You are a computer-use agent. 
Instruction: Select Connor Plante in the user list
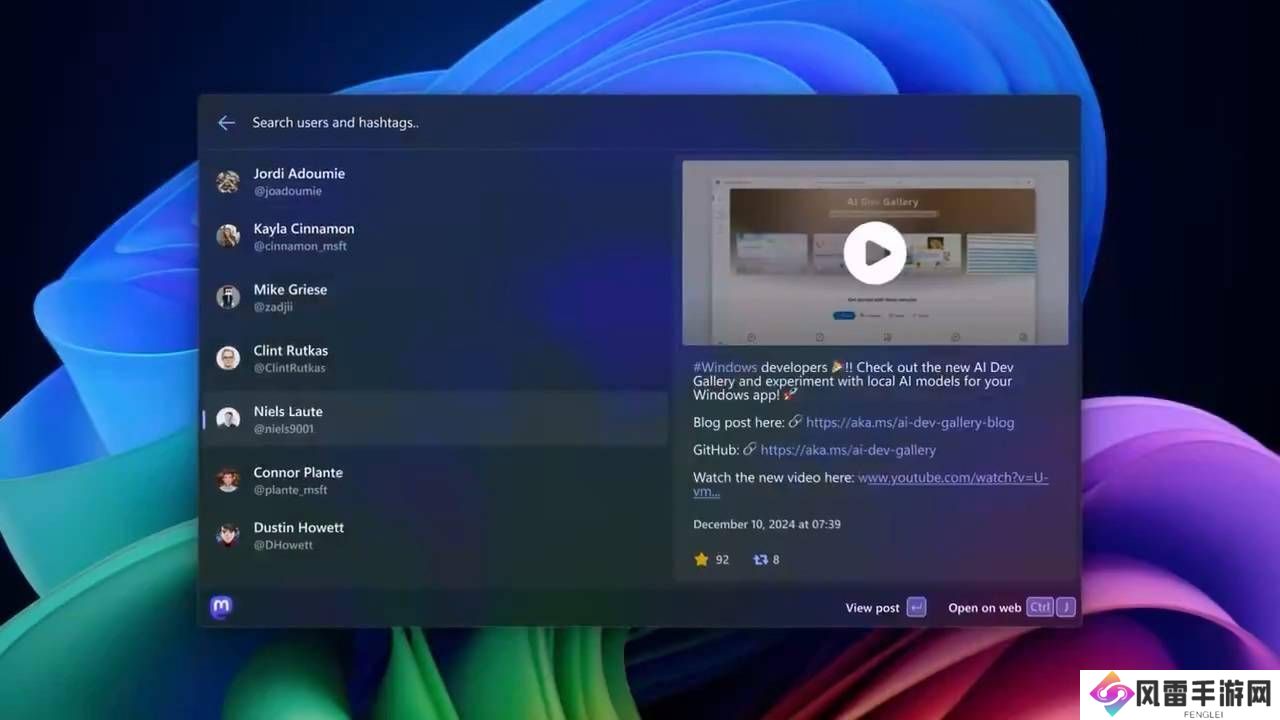click(x=436, y=480)
